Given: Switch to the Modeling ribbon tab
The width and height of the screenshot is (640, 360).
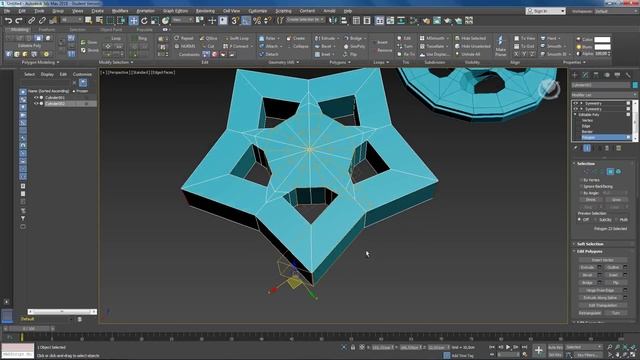Looking at the screenshot, I should click(20, 30).
